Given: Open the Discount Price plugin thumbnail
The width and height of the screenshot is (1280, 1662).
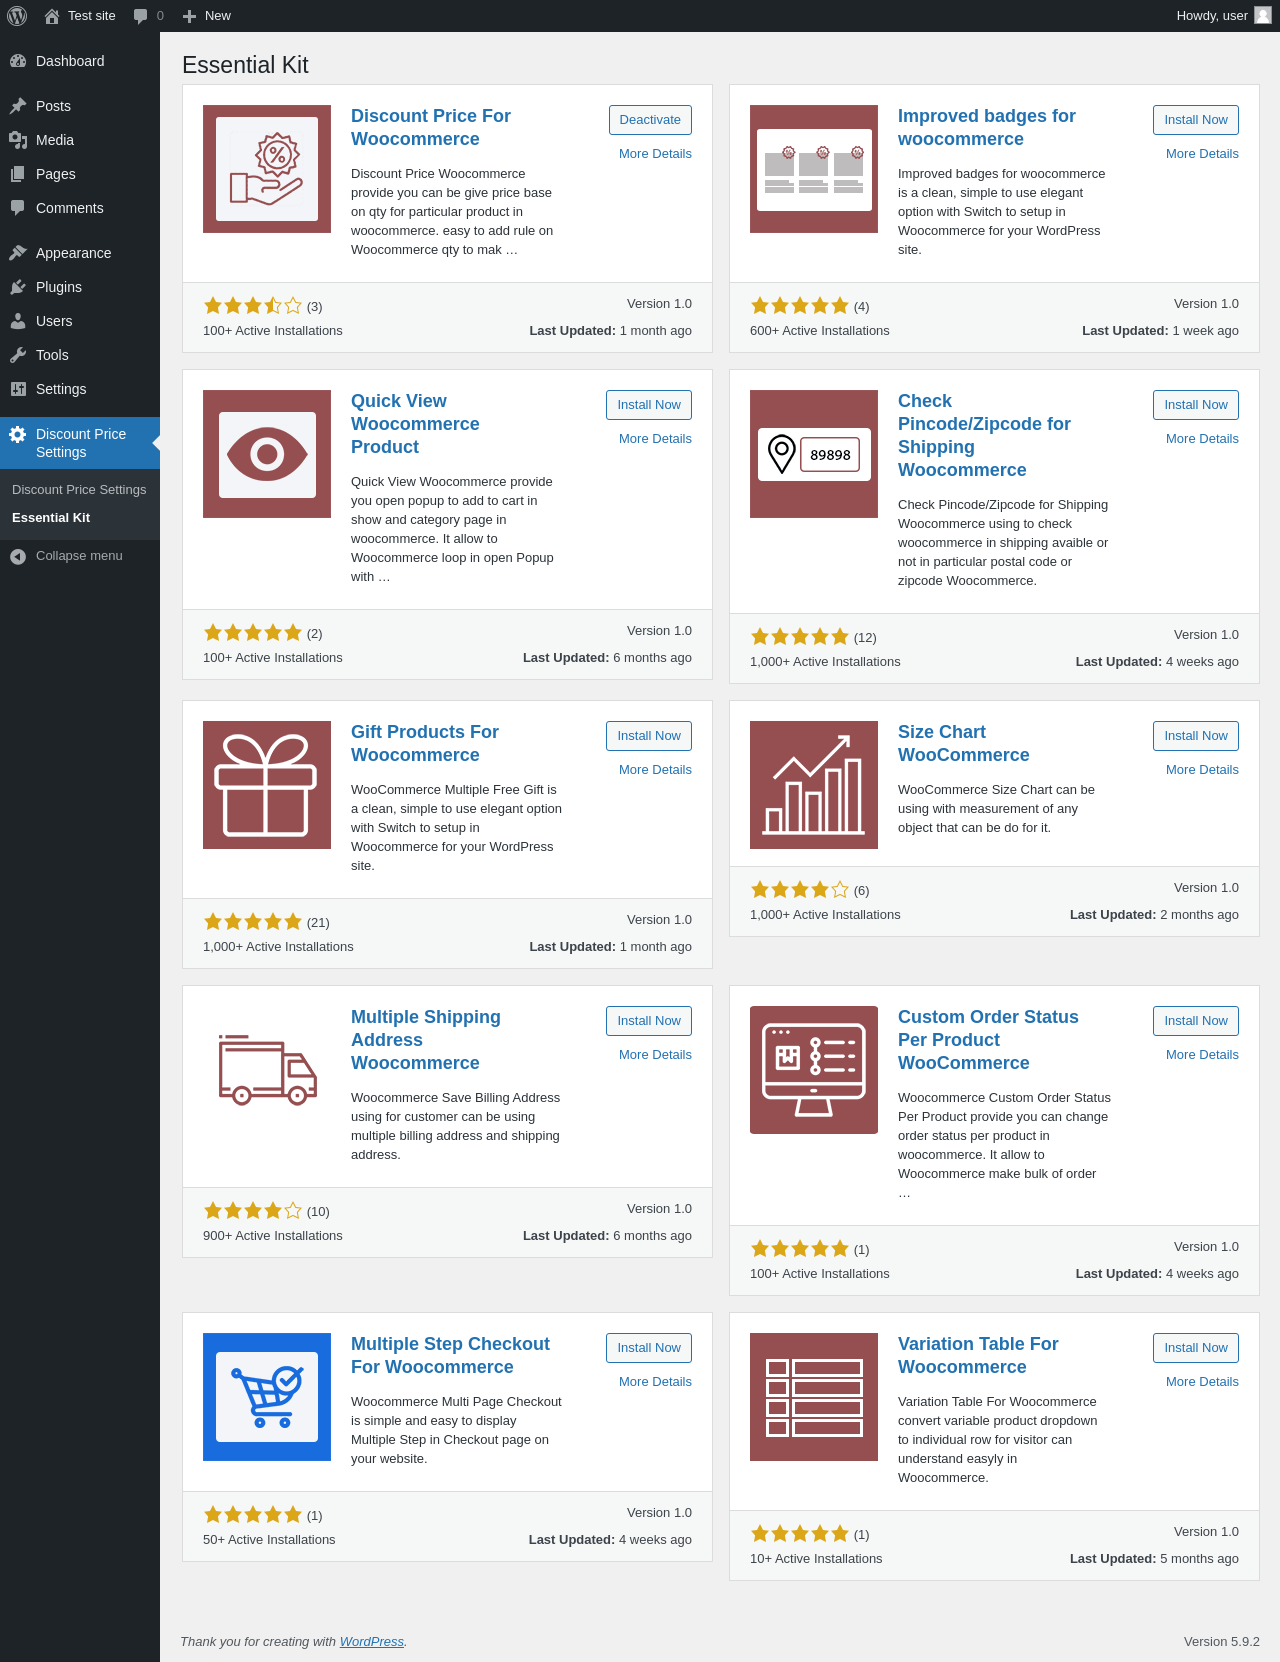Looking at the screenshot, I should pyautogui.click(x=267, y=169).
